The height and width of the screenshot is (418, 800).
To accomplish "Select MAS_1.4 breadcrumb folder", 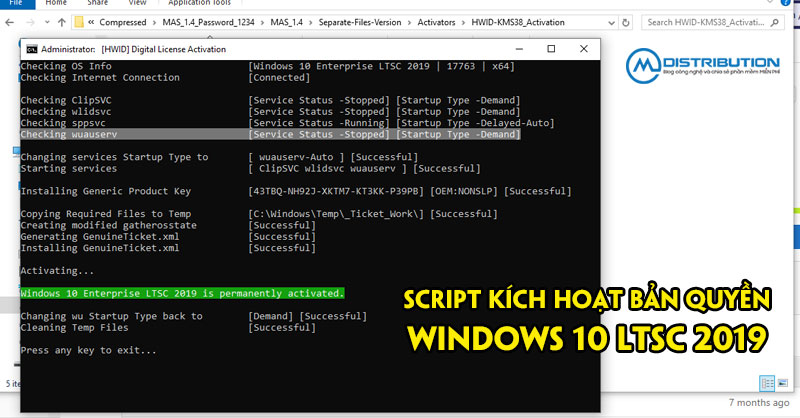I will (x=286, y=22).
